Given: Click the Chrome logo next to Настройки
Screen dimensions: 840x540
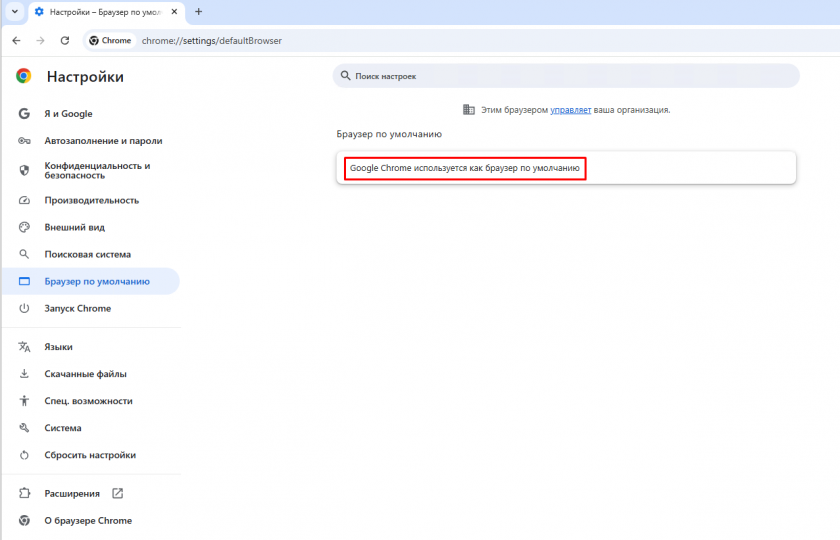Looking at the screenshot, I should (x=24, y=77).
